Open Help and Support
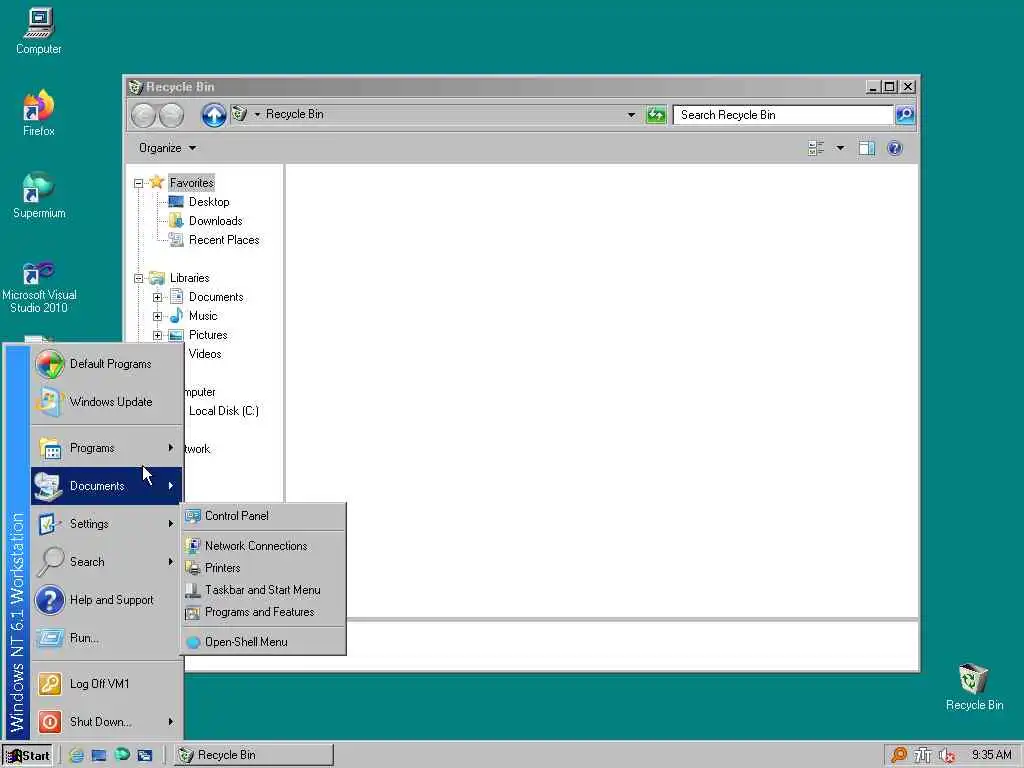1024x768 pixels. coord(106,600)
